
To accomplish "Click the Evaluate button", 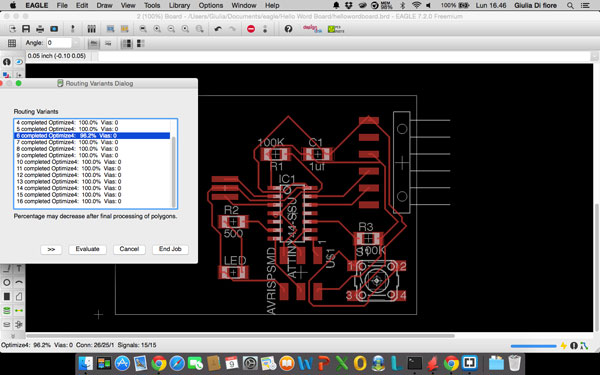I will 87,249.
